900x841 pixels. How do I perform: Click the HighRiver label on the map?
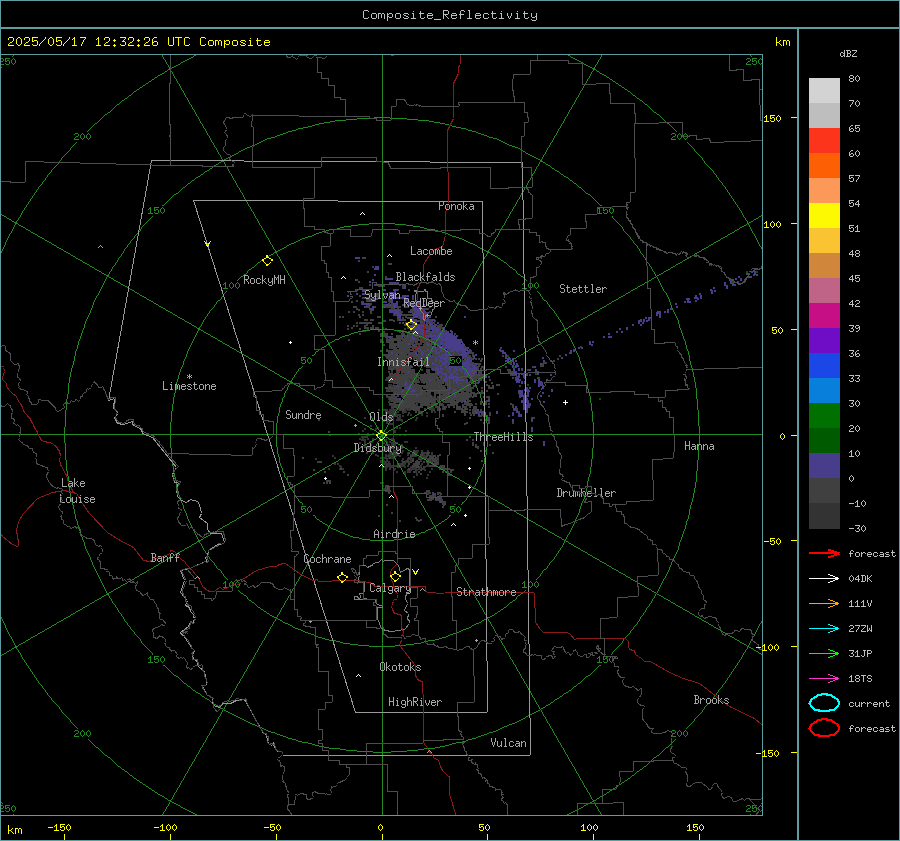click(x=415, y=702)
